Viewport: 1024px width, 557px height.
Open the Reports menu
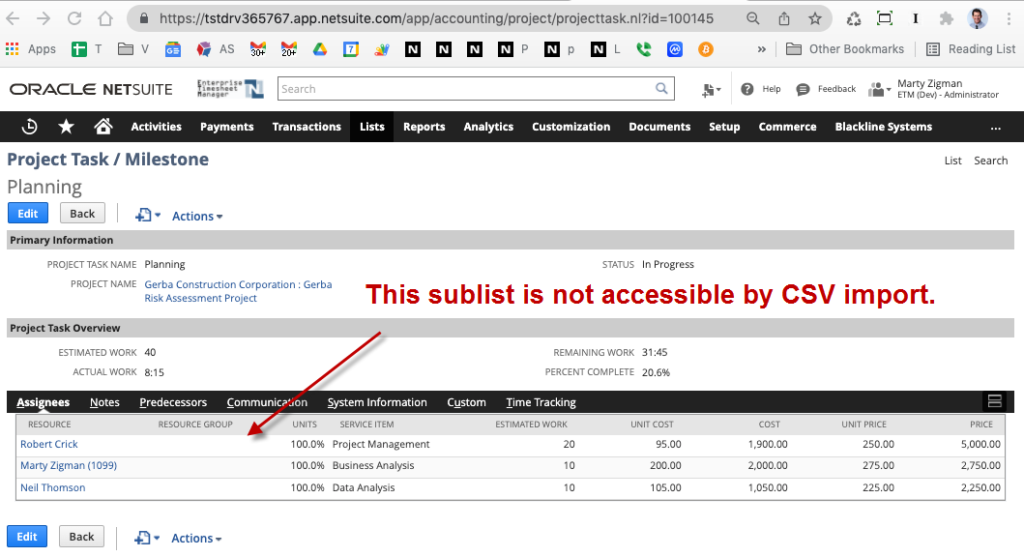(x=424, y=127)
